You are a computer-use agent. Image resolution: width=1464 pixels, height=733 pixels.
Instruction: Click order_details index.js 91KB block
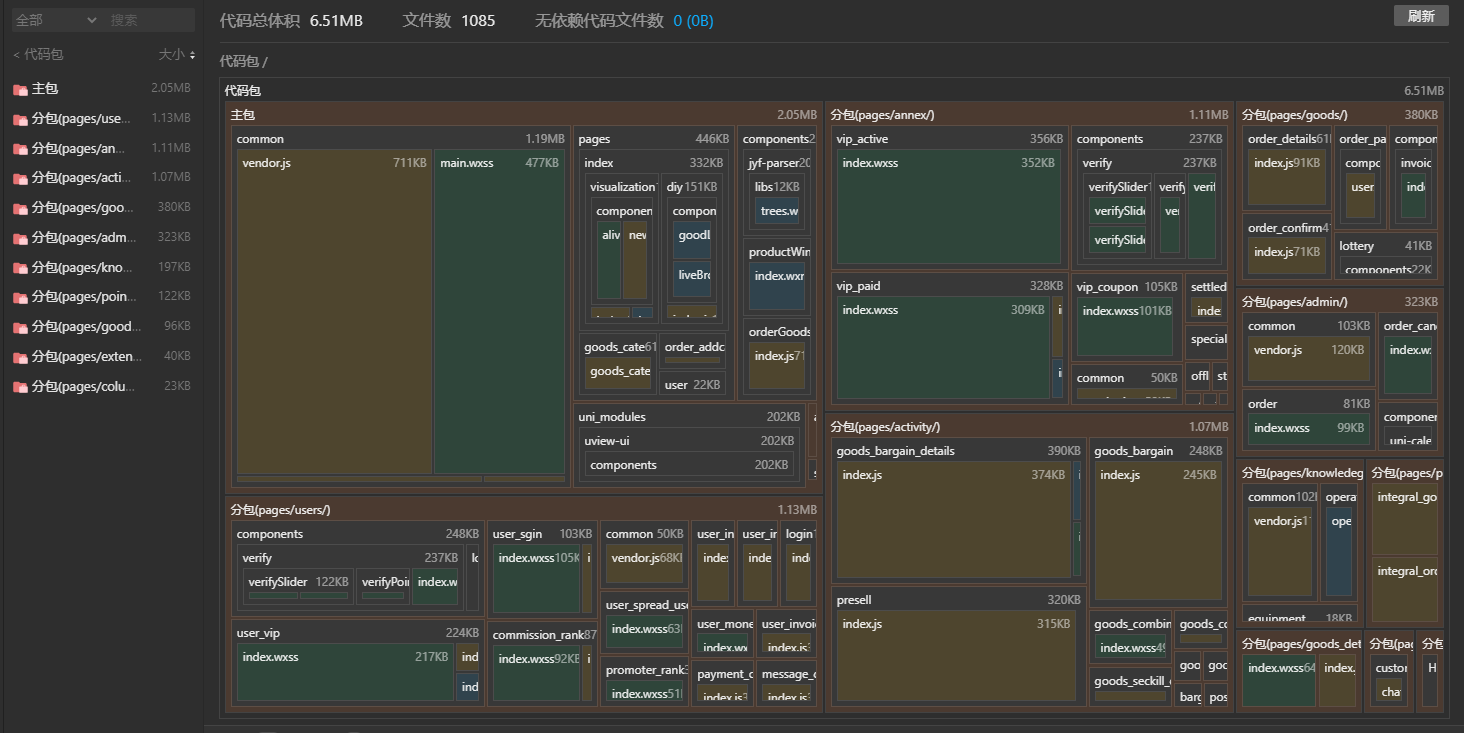[x=1287, y=178]
